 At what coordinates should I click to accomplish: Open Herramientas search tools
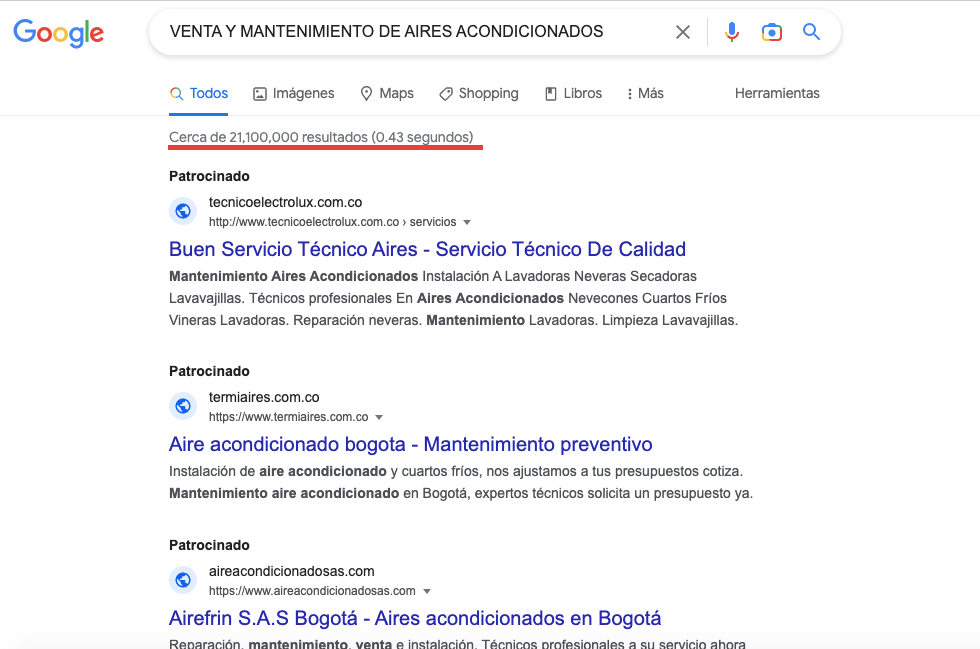[777, 94]
